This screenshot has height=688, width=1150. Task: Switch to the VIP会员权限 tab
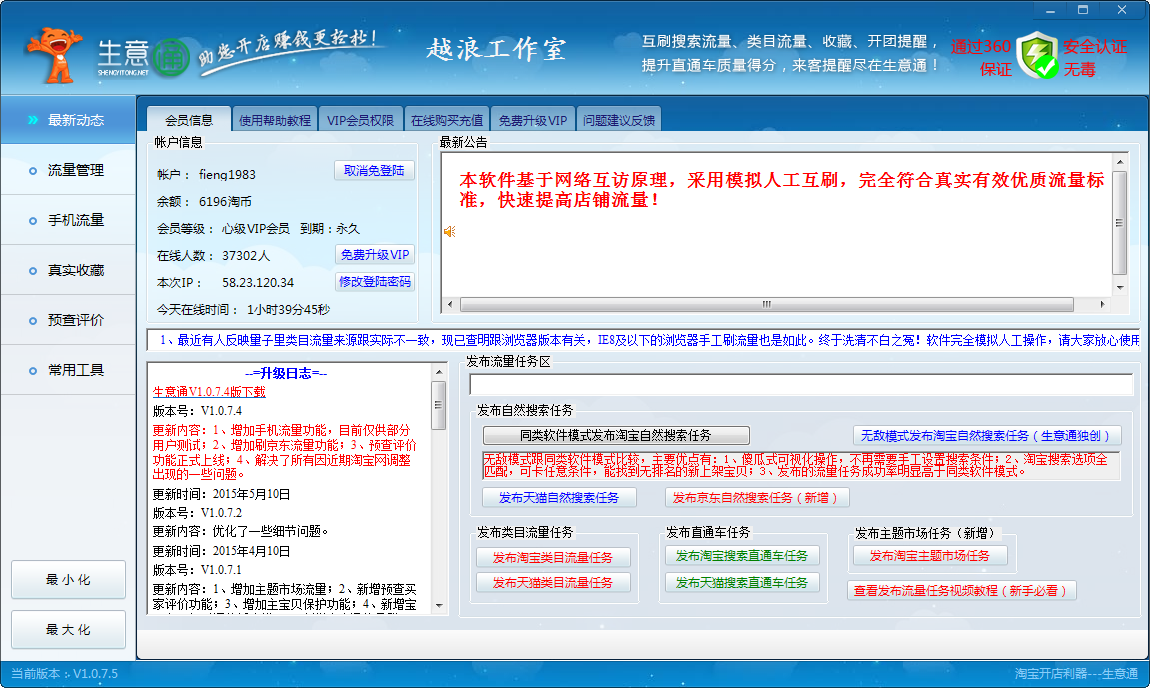[x=360, y=120]
